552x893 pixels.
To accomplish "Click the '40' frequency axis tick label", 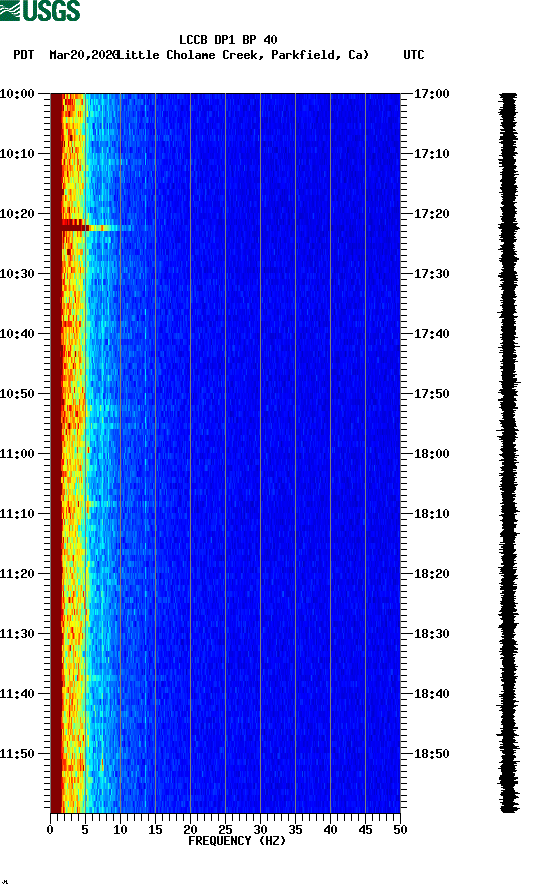I will pos(330,830).
